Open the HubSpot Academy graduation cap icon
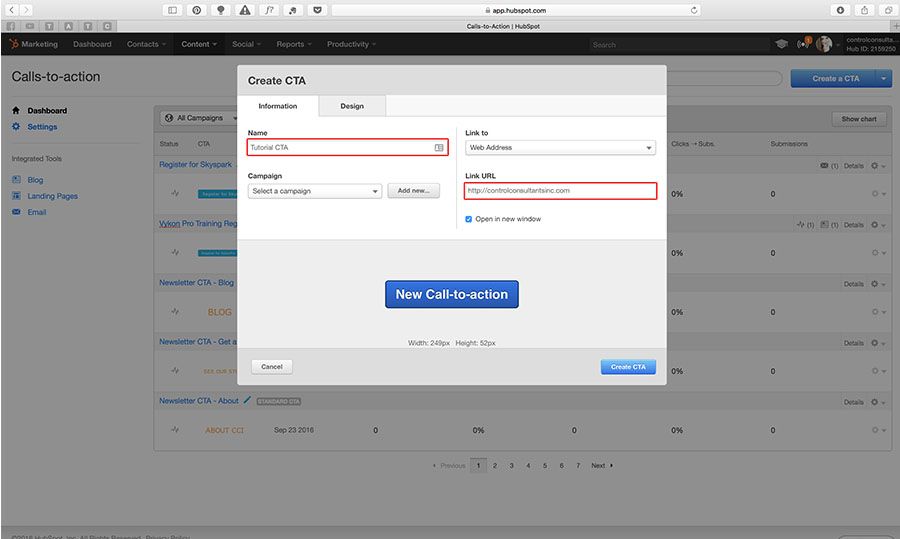The height and width of the screenshot is (539, 900). click(781, 44)
